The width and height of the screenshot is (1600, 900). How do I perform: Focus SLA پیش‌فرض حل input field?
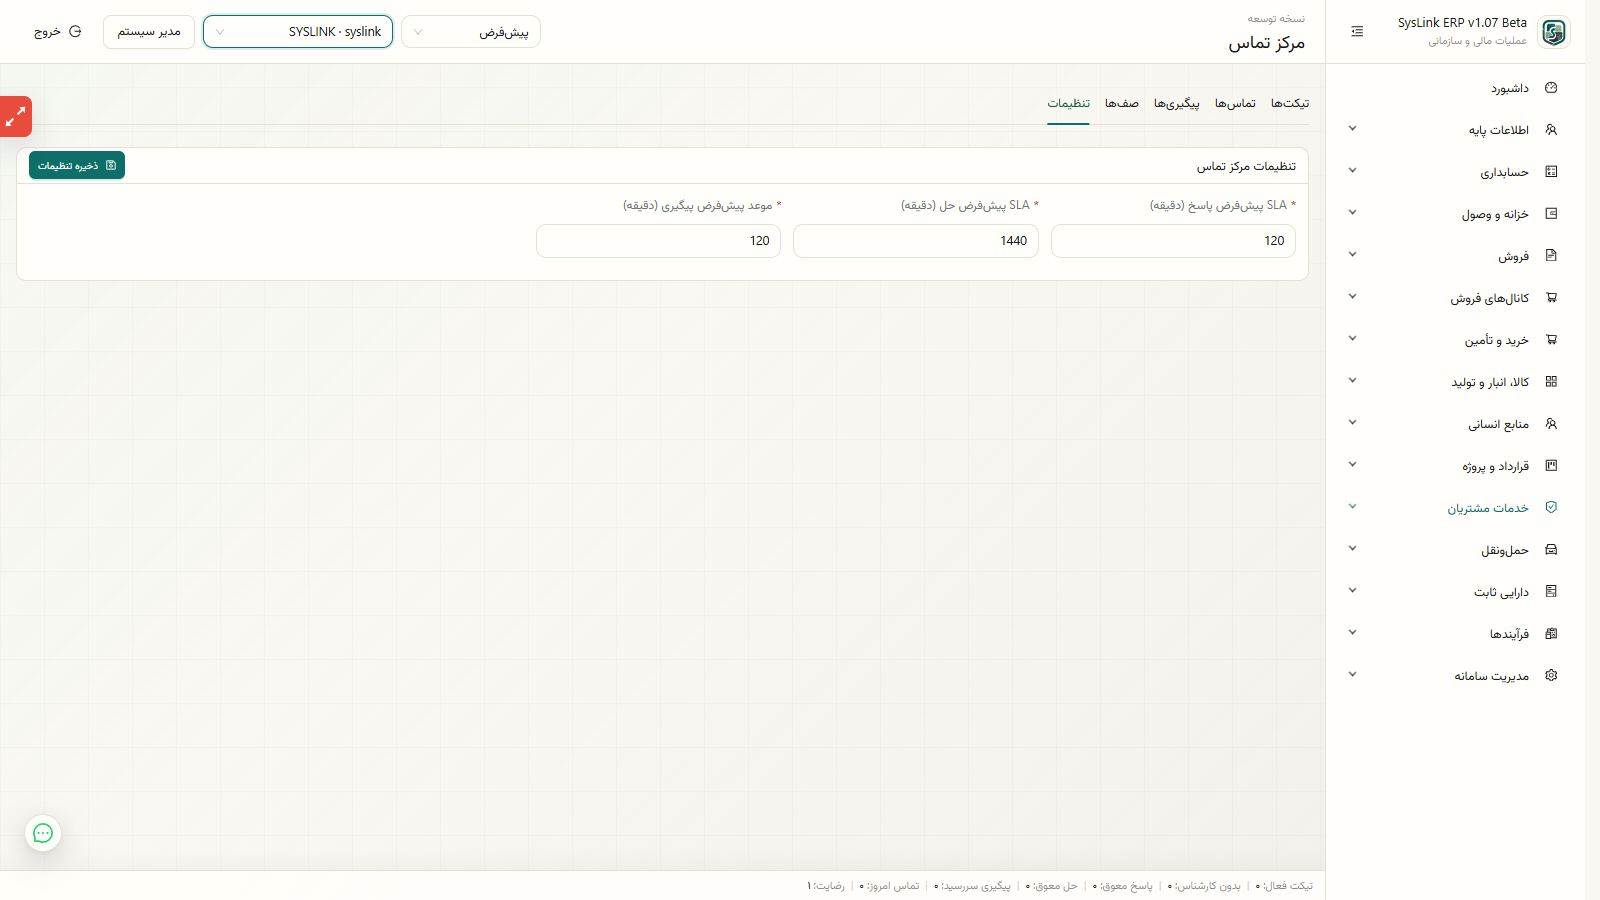click(916, 241)
